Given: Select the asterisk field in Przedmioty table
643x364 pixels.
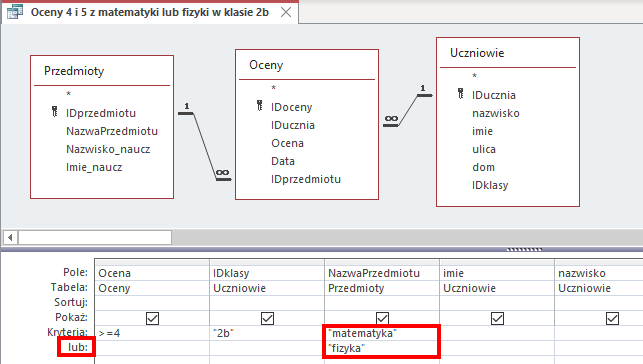Looking at the screenshot, I should pos(68,94).
